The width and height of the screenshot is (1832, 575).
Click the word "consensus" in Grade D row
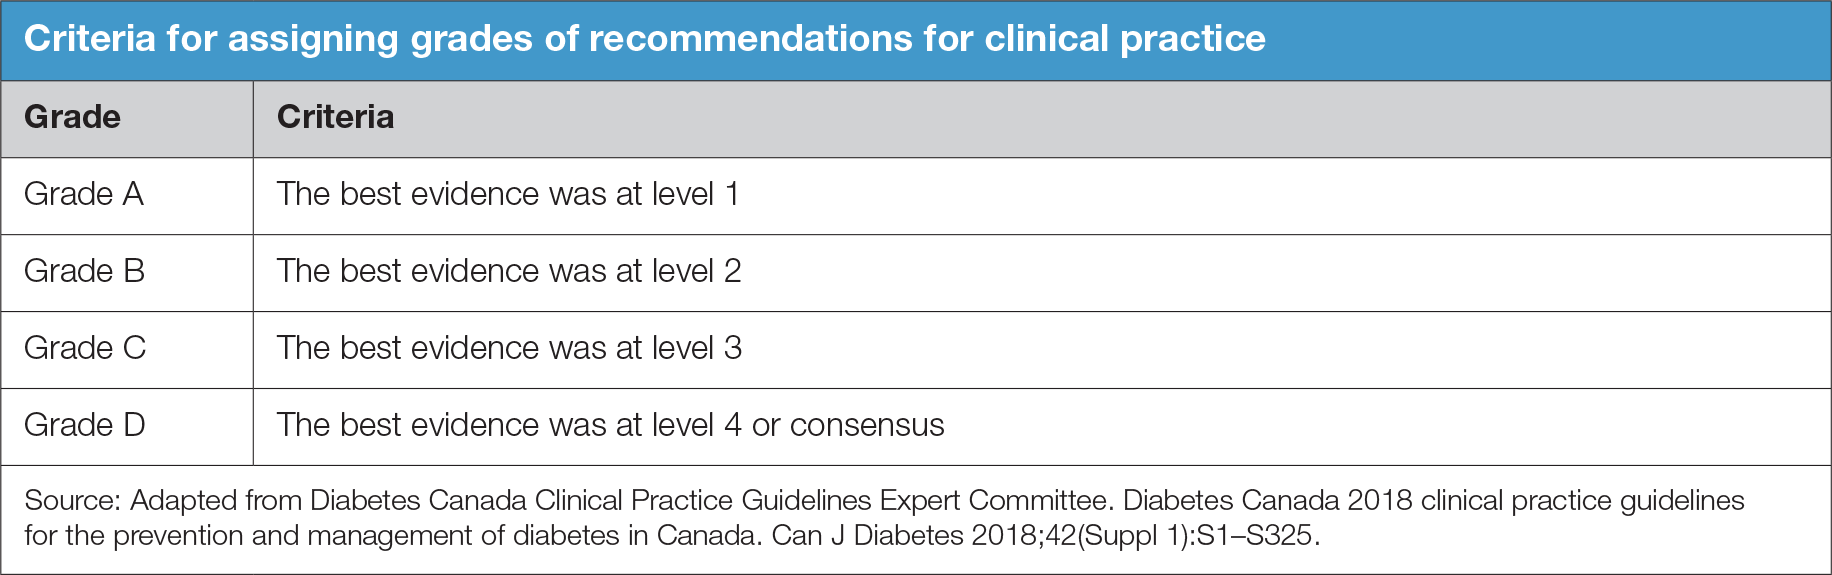click(867, 425)
